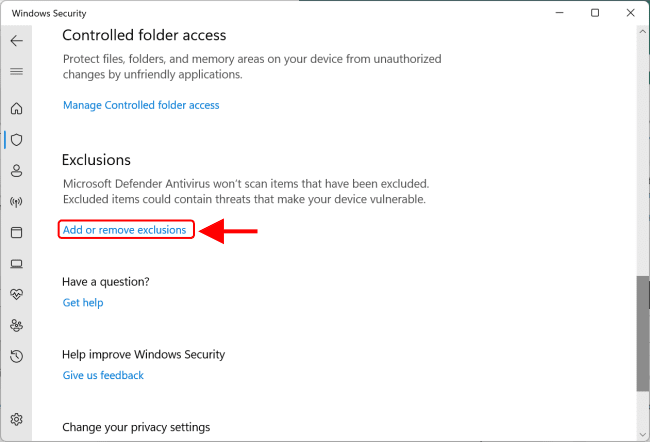The width and height of the screenshot is (650, 442).
Task: Open Account protection person icon
Action: [x=16, y=170]
